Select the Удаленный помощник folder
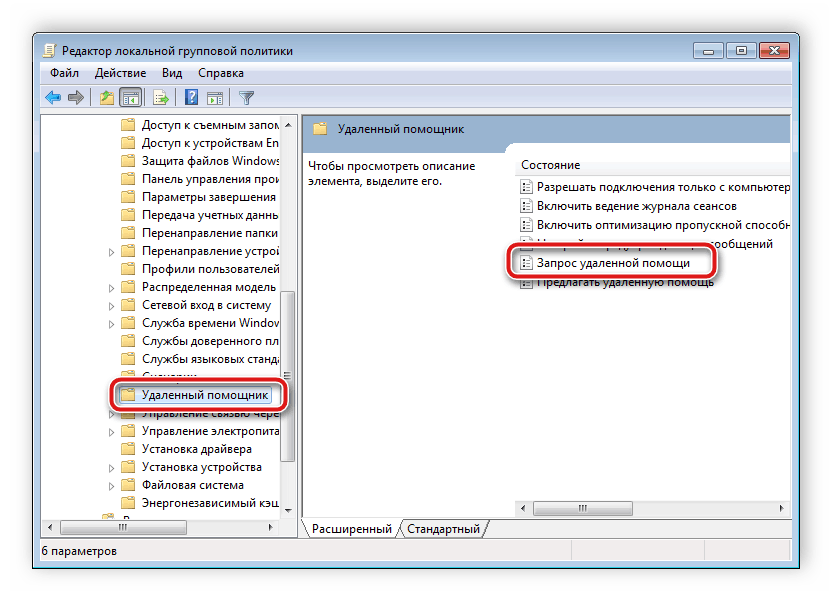The image size is (832, 601). click(202, 395)
